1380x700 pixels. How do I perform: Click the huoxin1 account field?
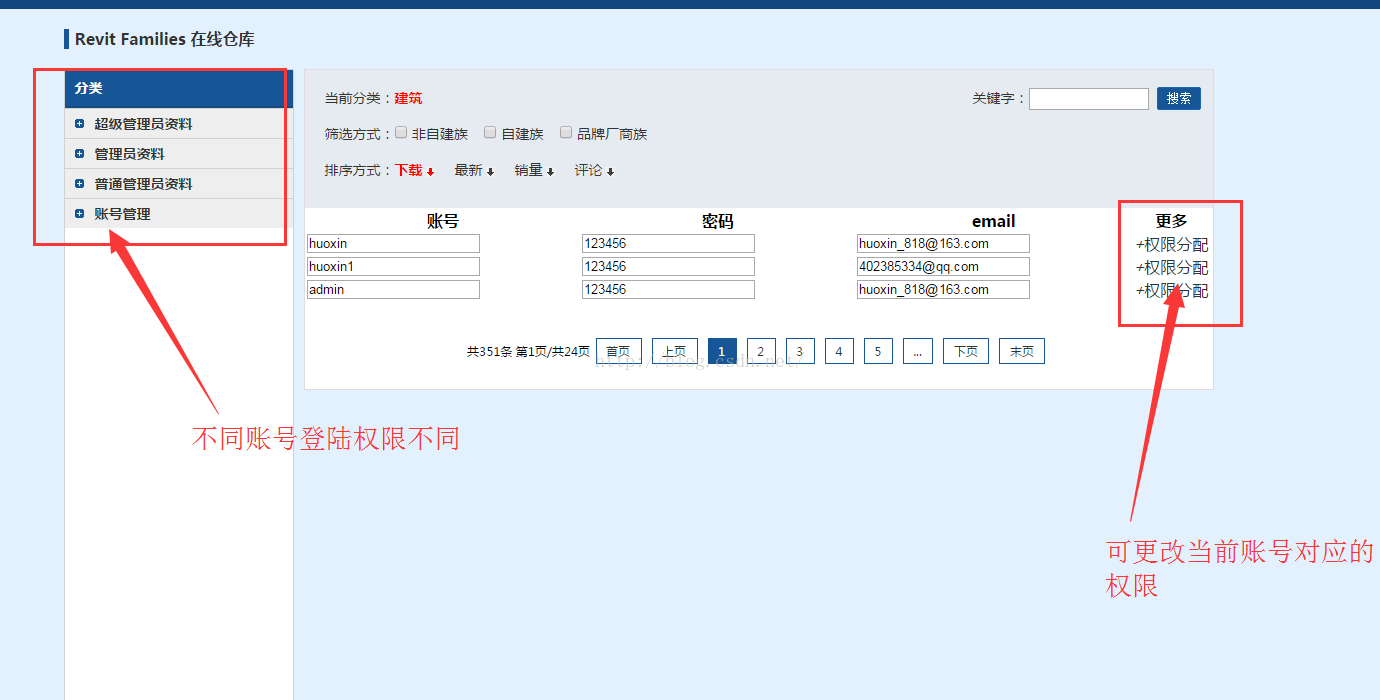[x=393, y=267]
